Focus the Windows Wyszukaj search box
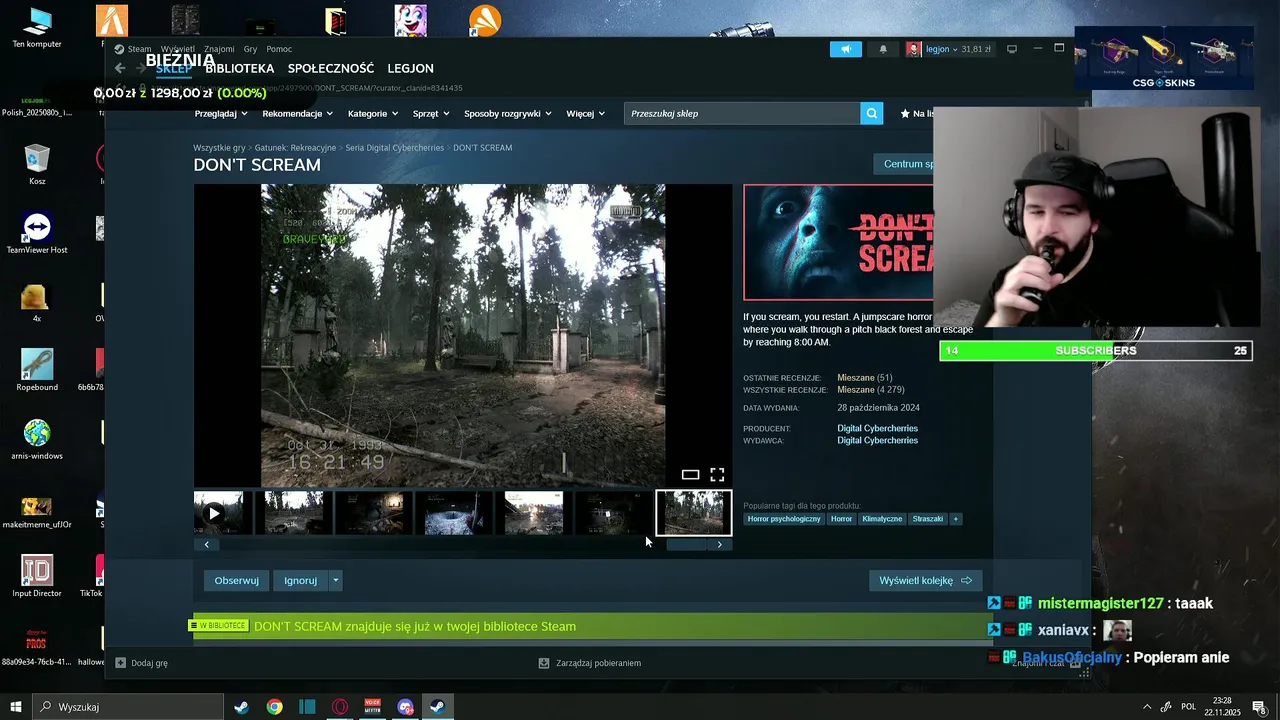 click(x=128, y=707)
